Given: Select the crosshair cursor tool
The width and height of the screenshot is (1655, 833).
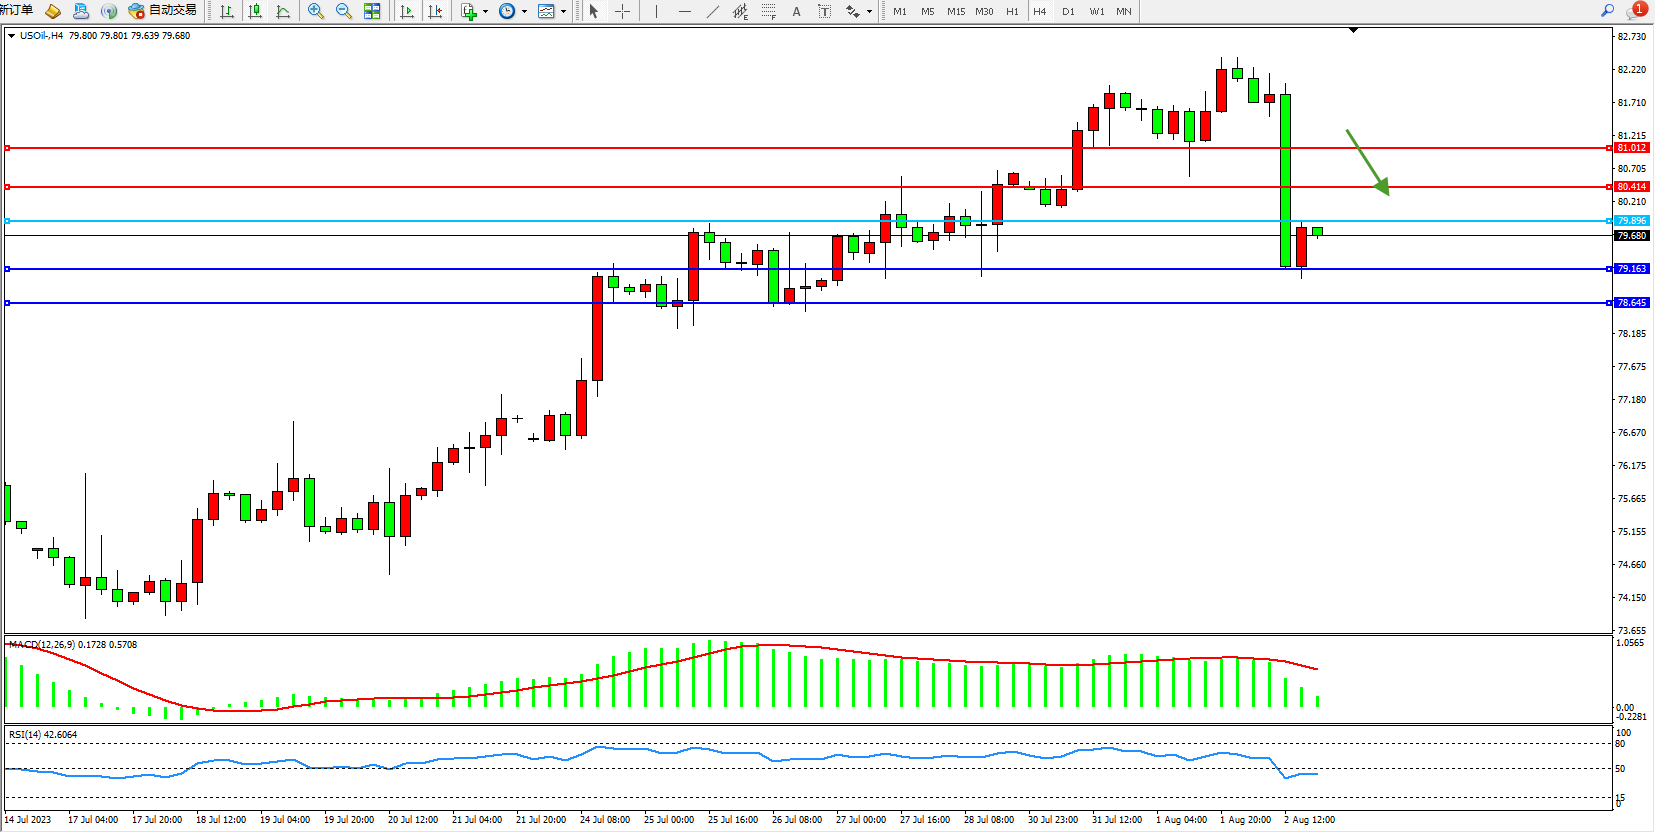Looking at the screenshot, I should click(x=622, y=11).
